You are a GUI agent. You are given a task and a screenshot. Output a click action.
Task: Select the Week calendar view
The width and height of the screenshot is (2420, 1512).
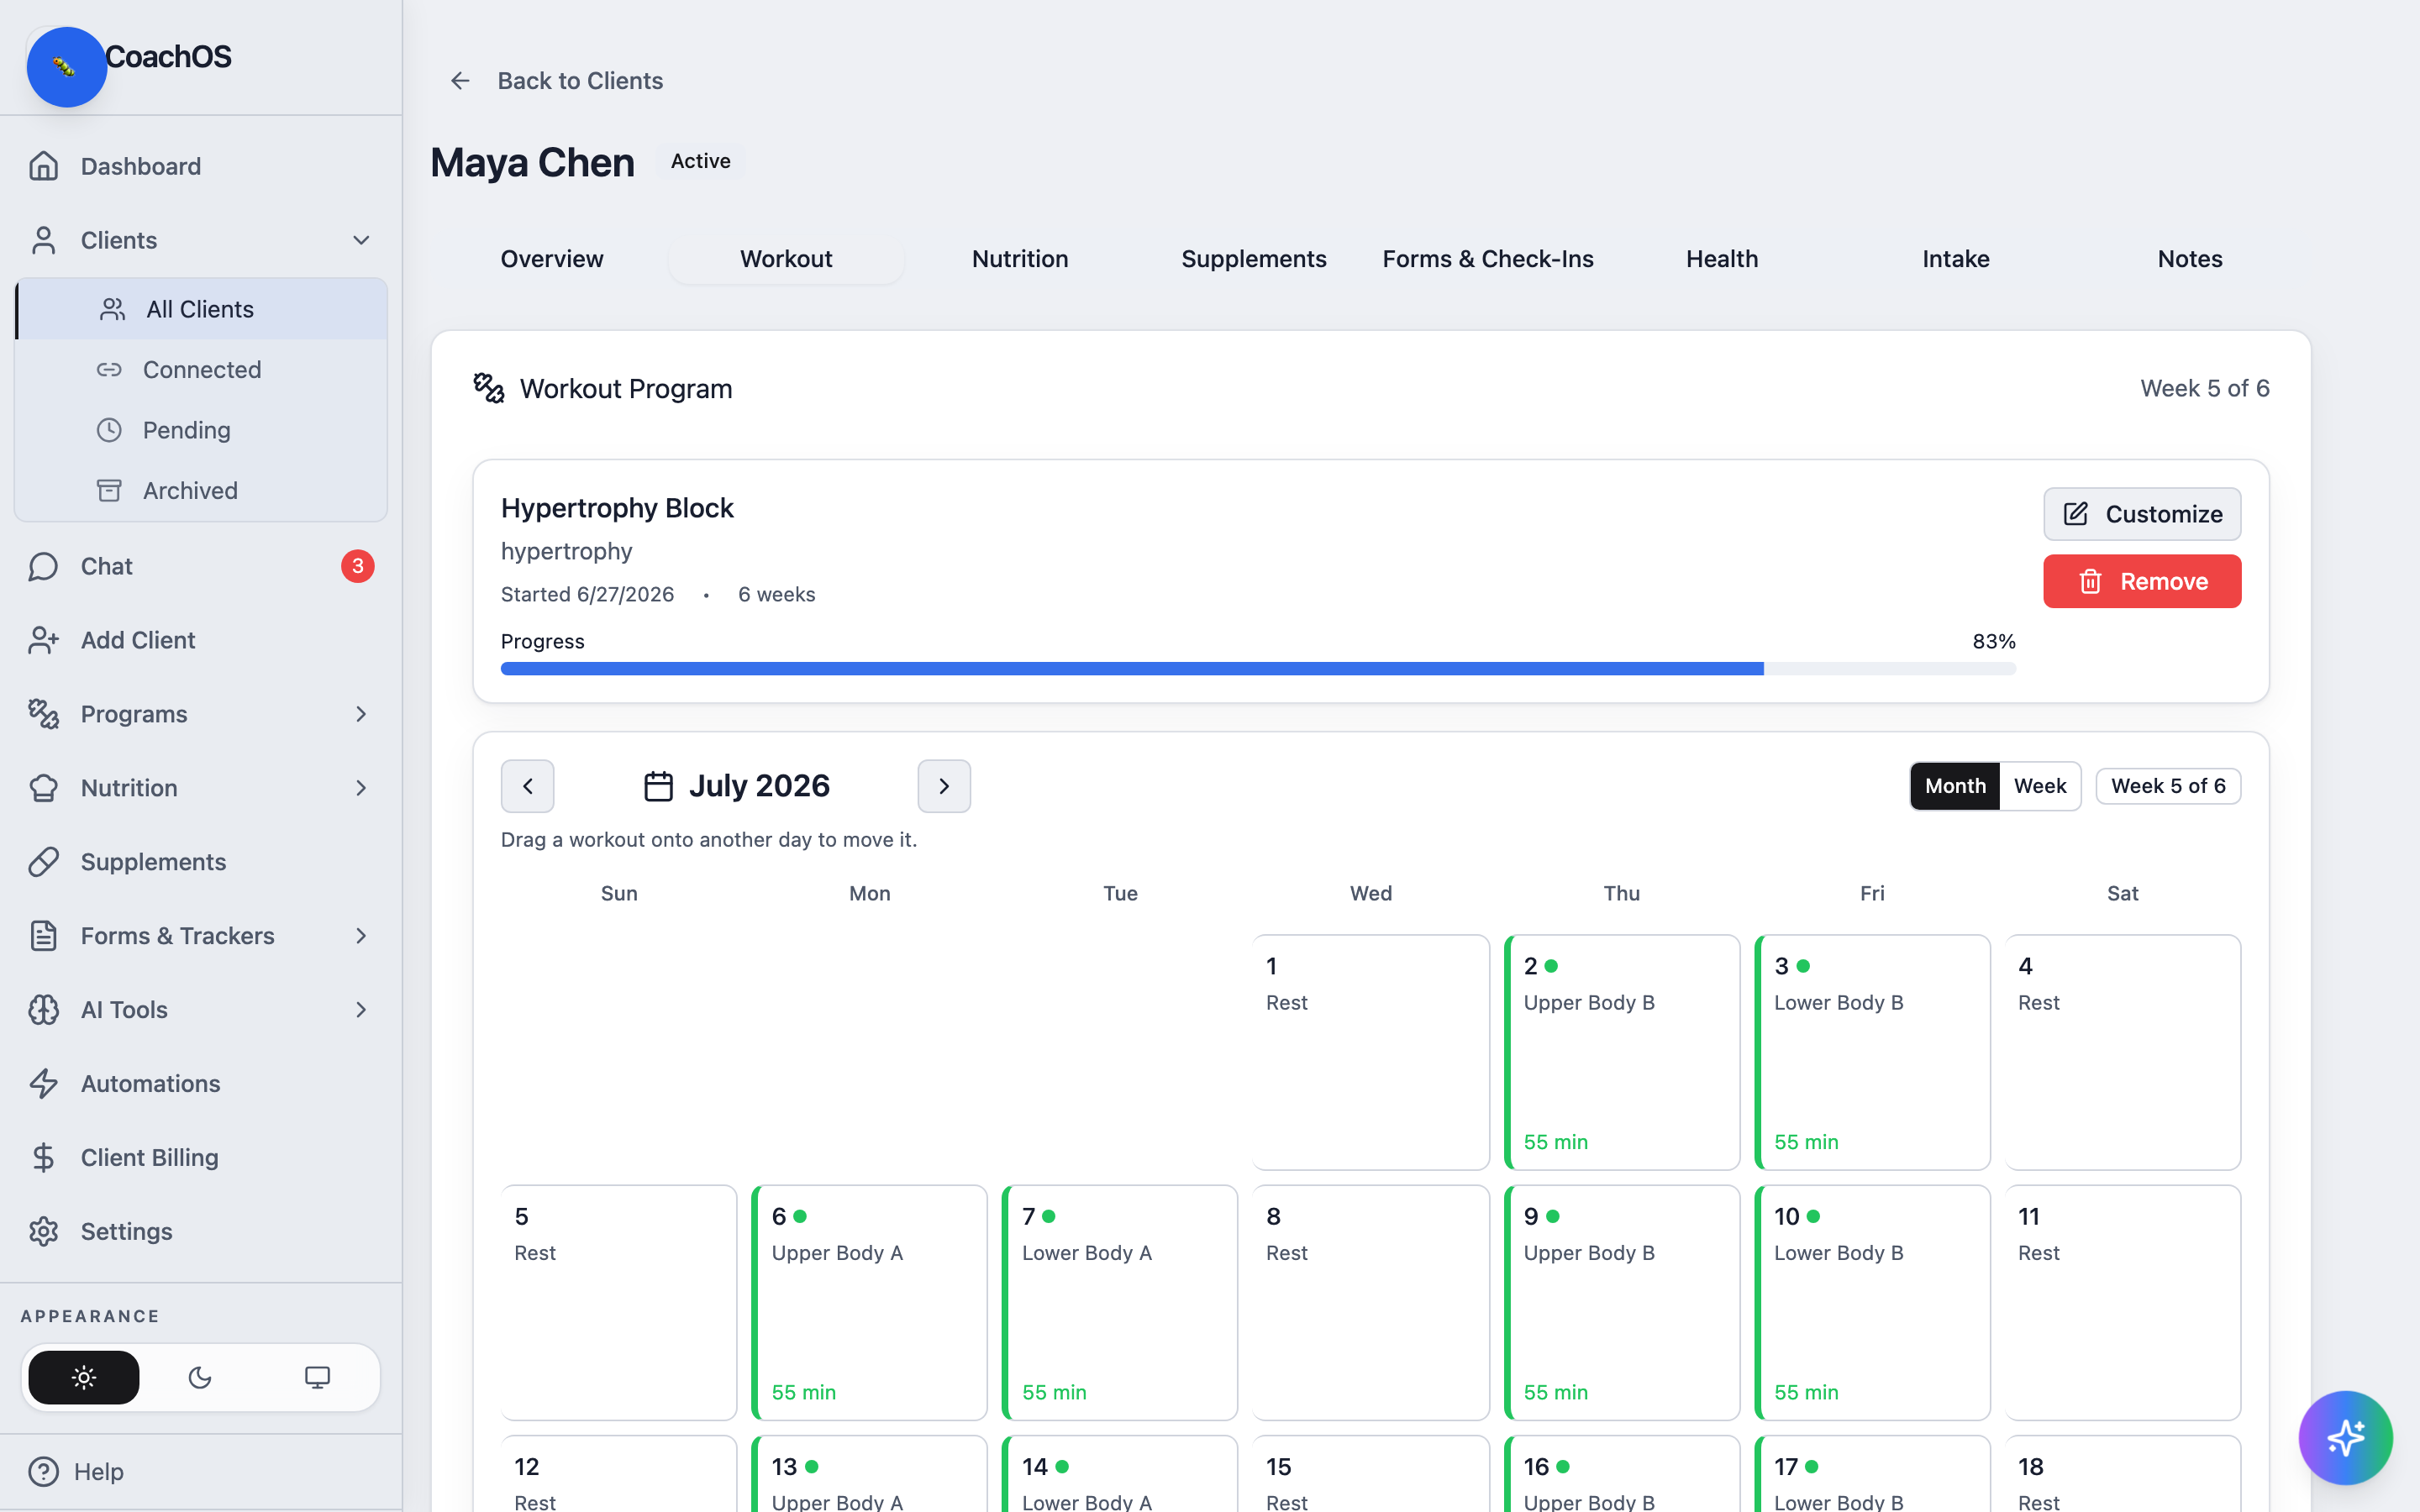[x=2040, y=786]
